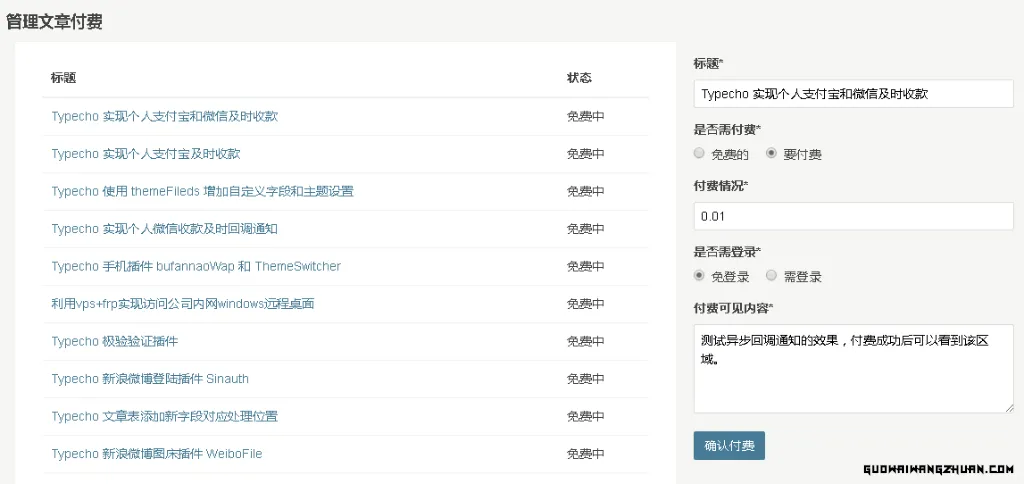The image size is (1024, 484).
Task: Open 'Typecho 文章表添加新字段对应处理位置'
Action: (165, 416)
